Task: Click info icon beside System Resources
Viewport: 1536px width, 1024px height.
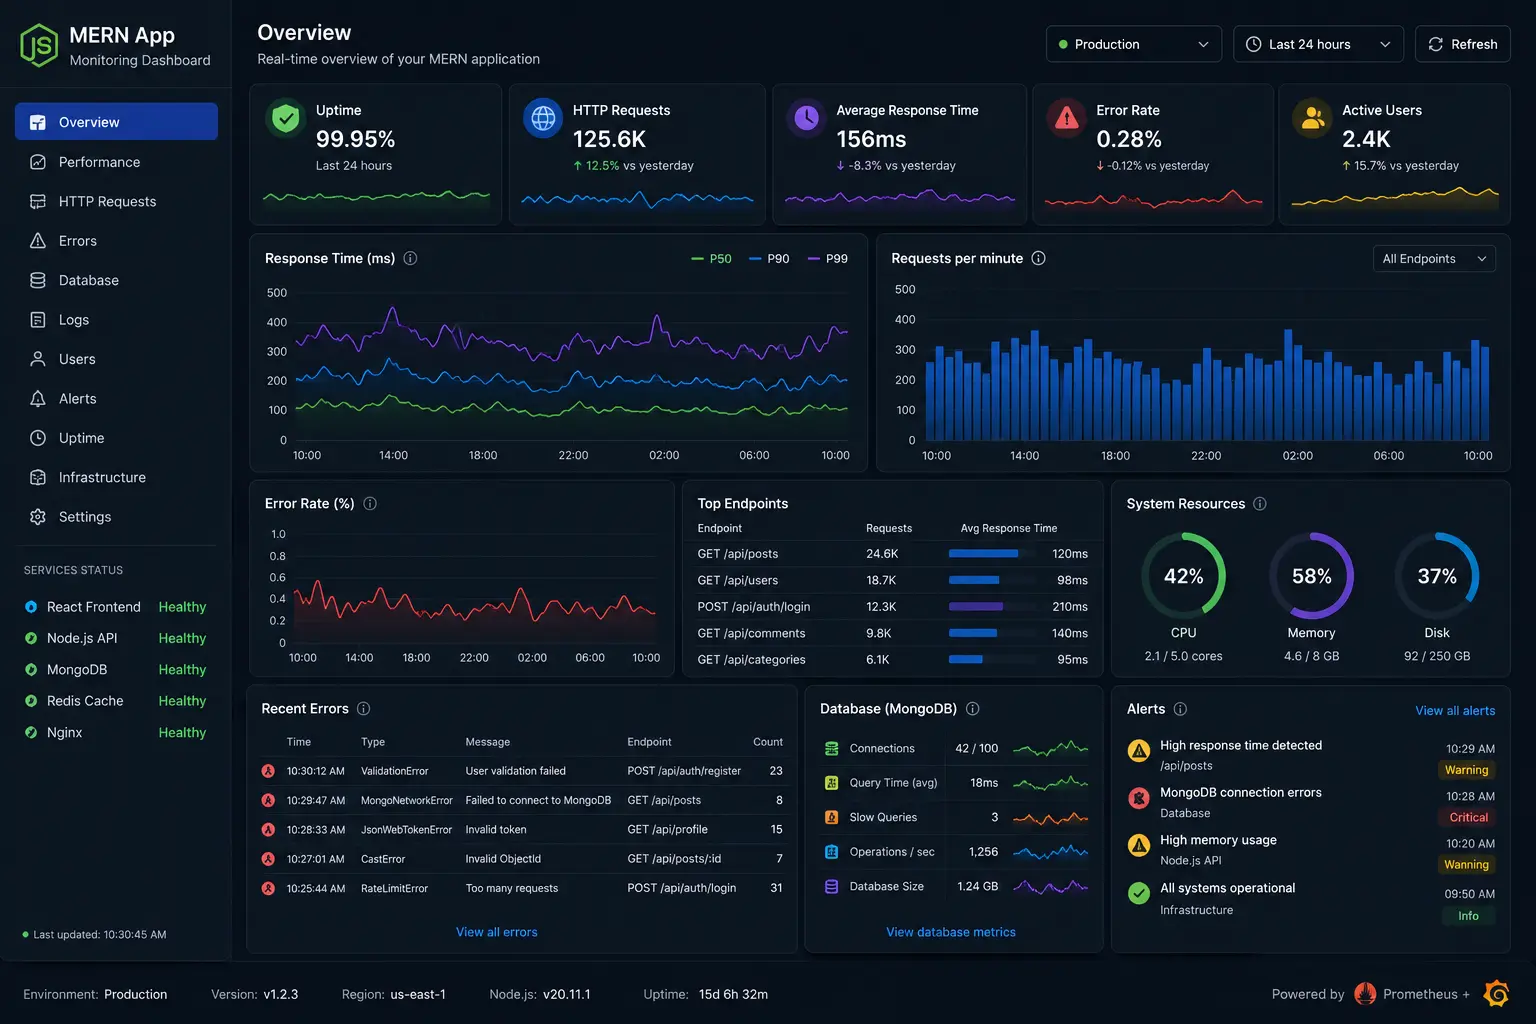Action: 1260,503
